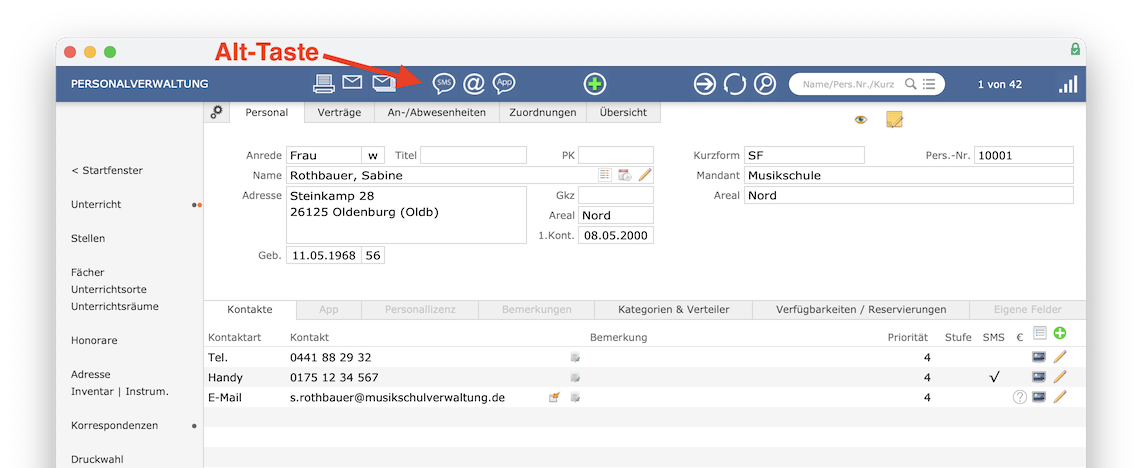Open Honorare in the sidebar
Viewport: 1142px width, 468px height.
[x=94, y=340]
